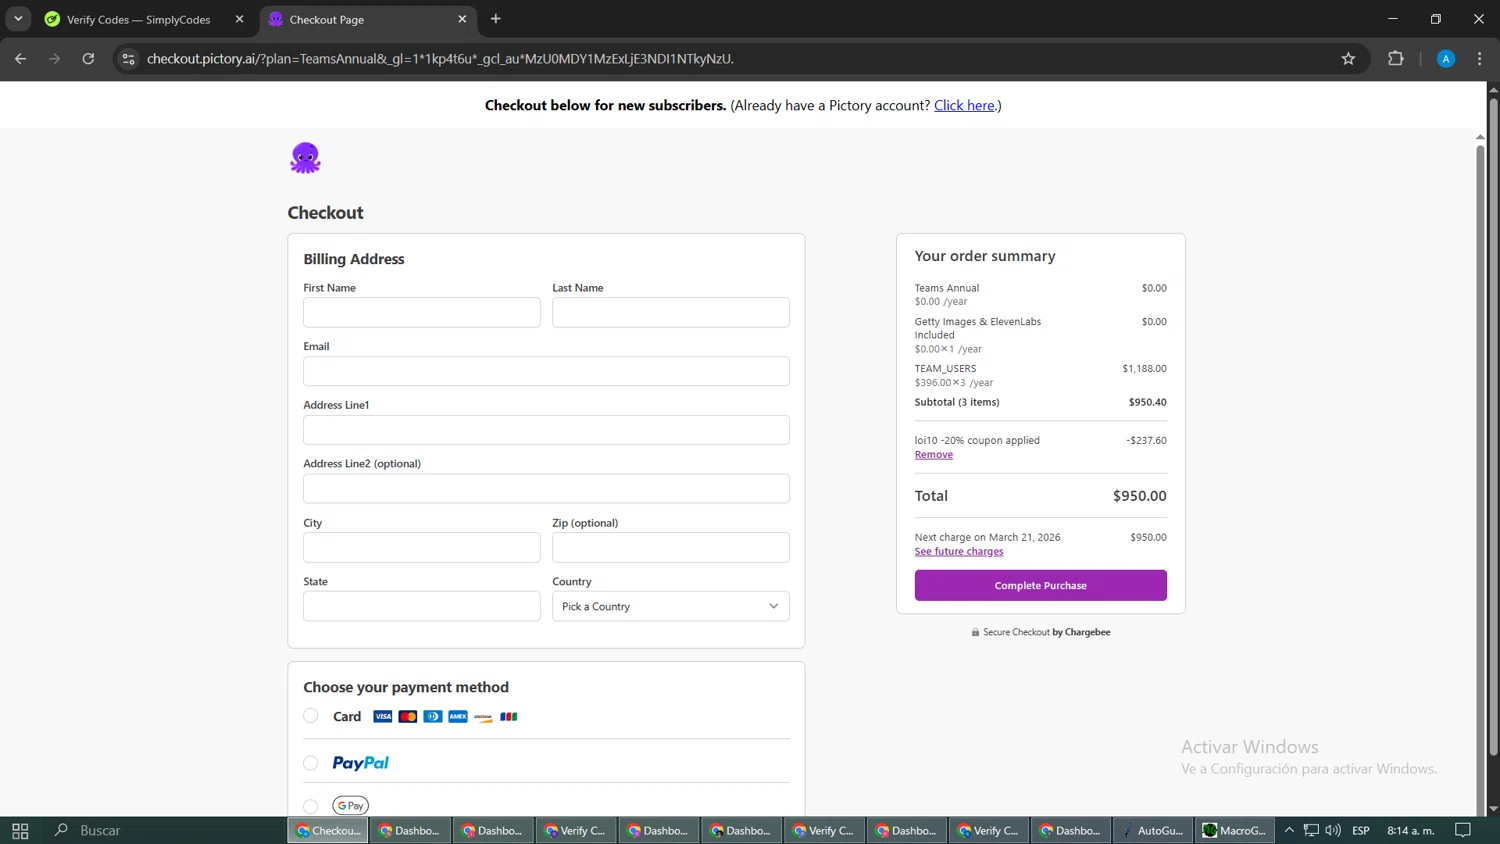
Task: Open the network tray icon
Action: tap(1311, 830)
